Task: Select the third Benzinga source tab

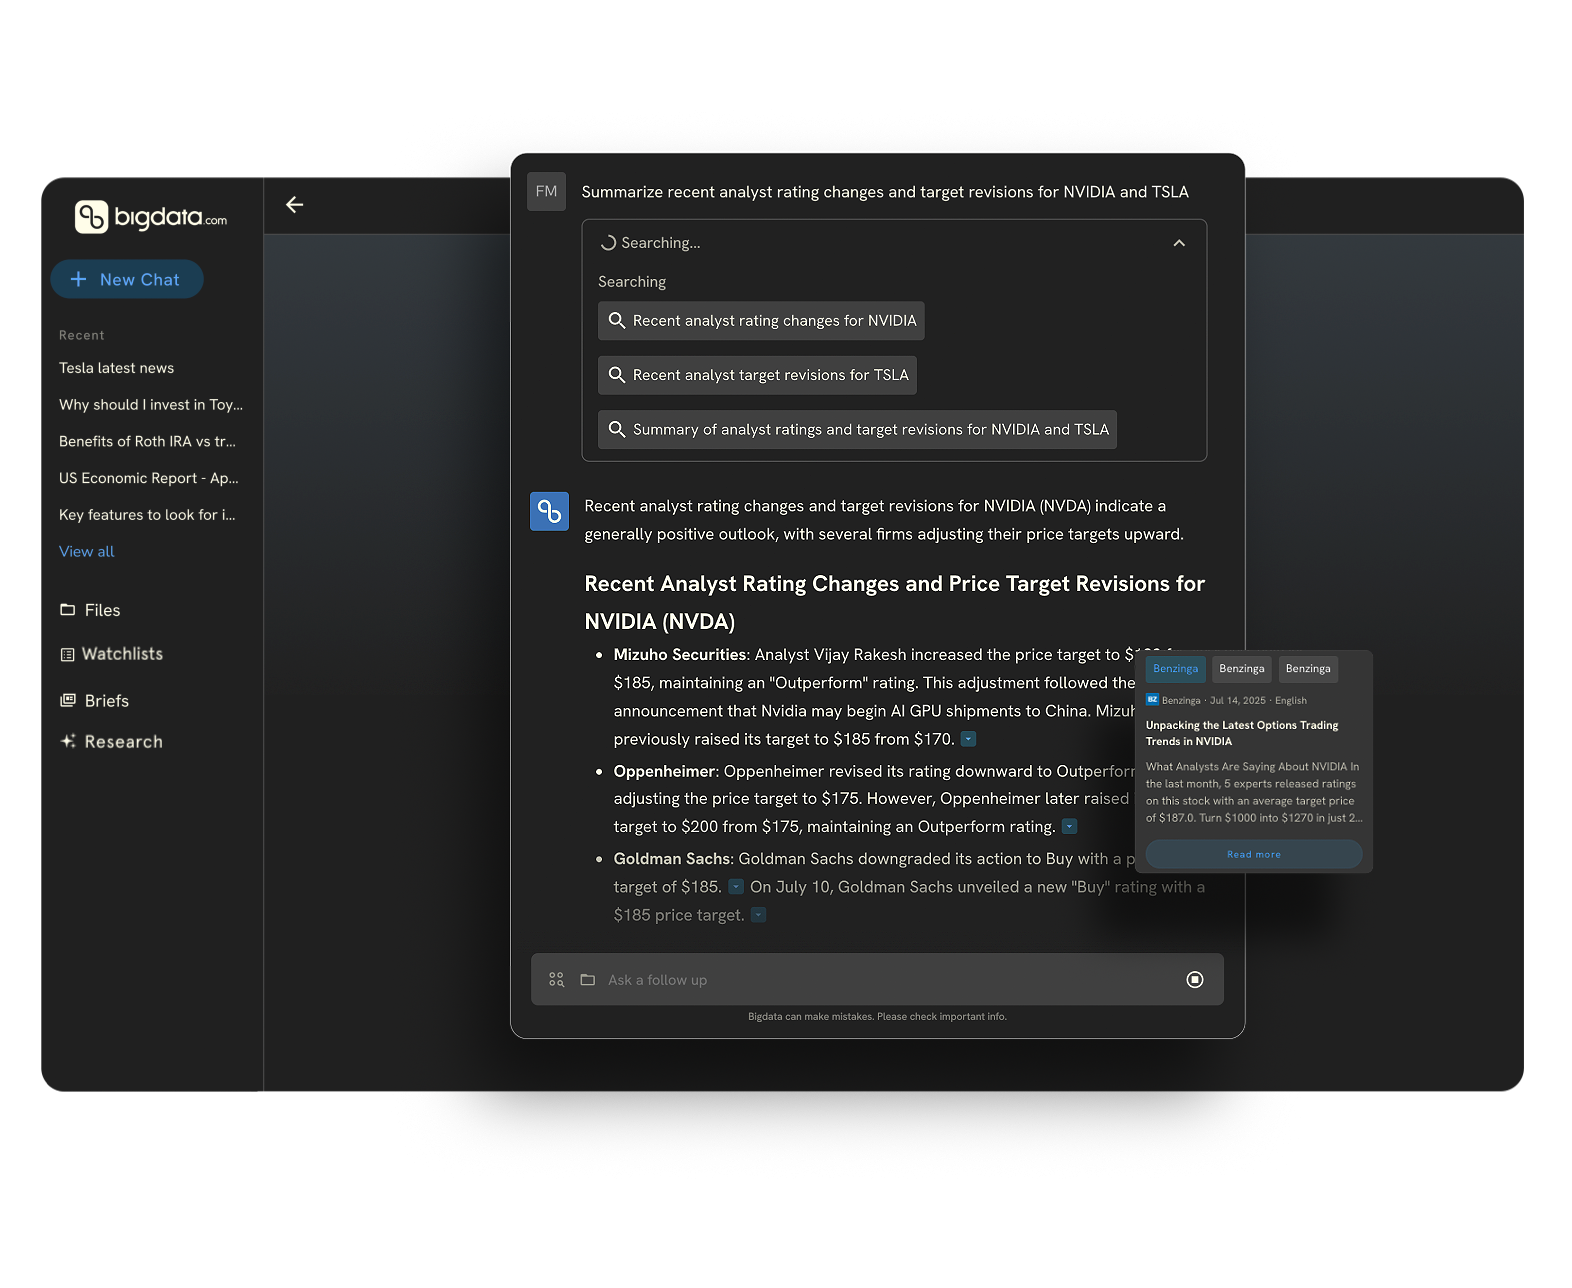Action: 1308,669
